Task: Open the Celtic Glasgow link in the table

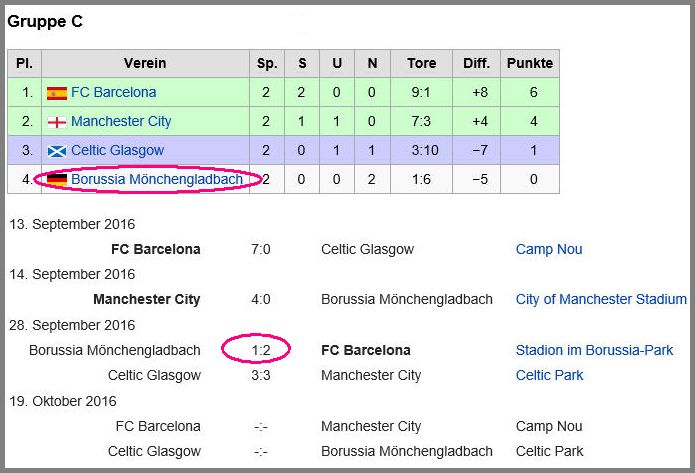Action: (117, 150)
